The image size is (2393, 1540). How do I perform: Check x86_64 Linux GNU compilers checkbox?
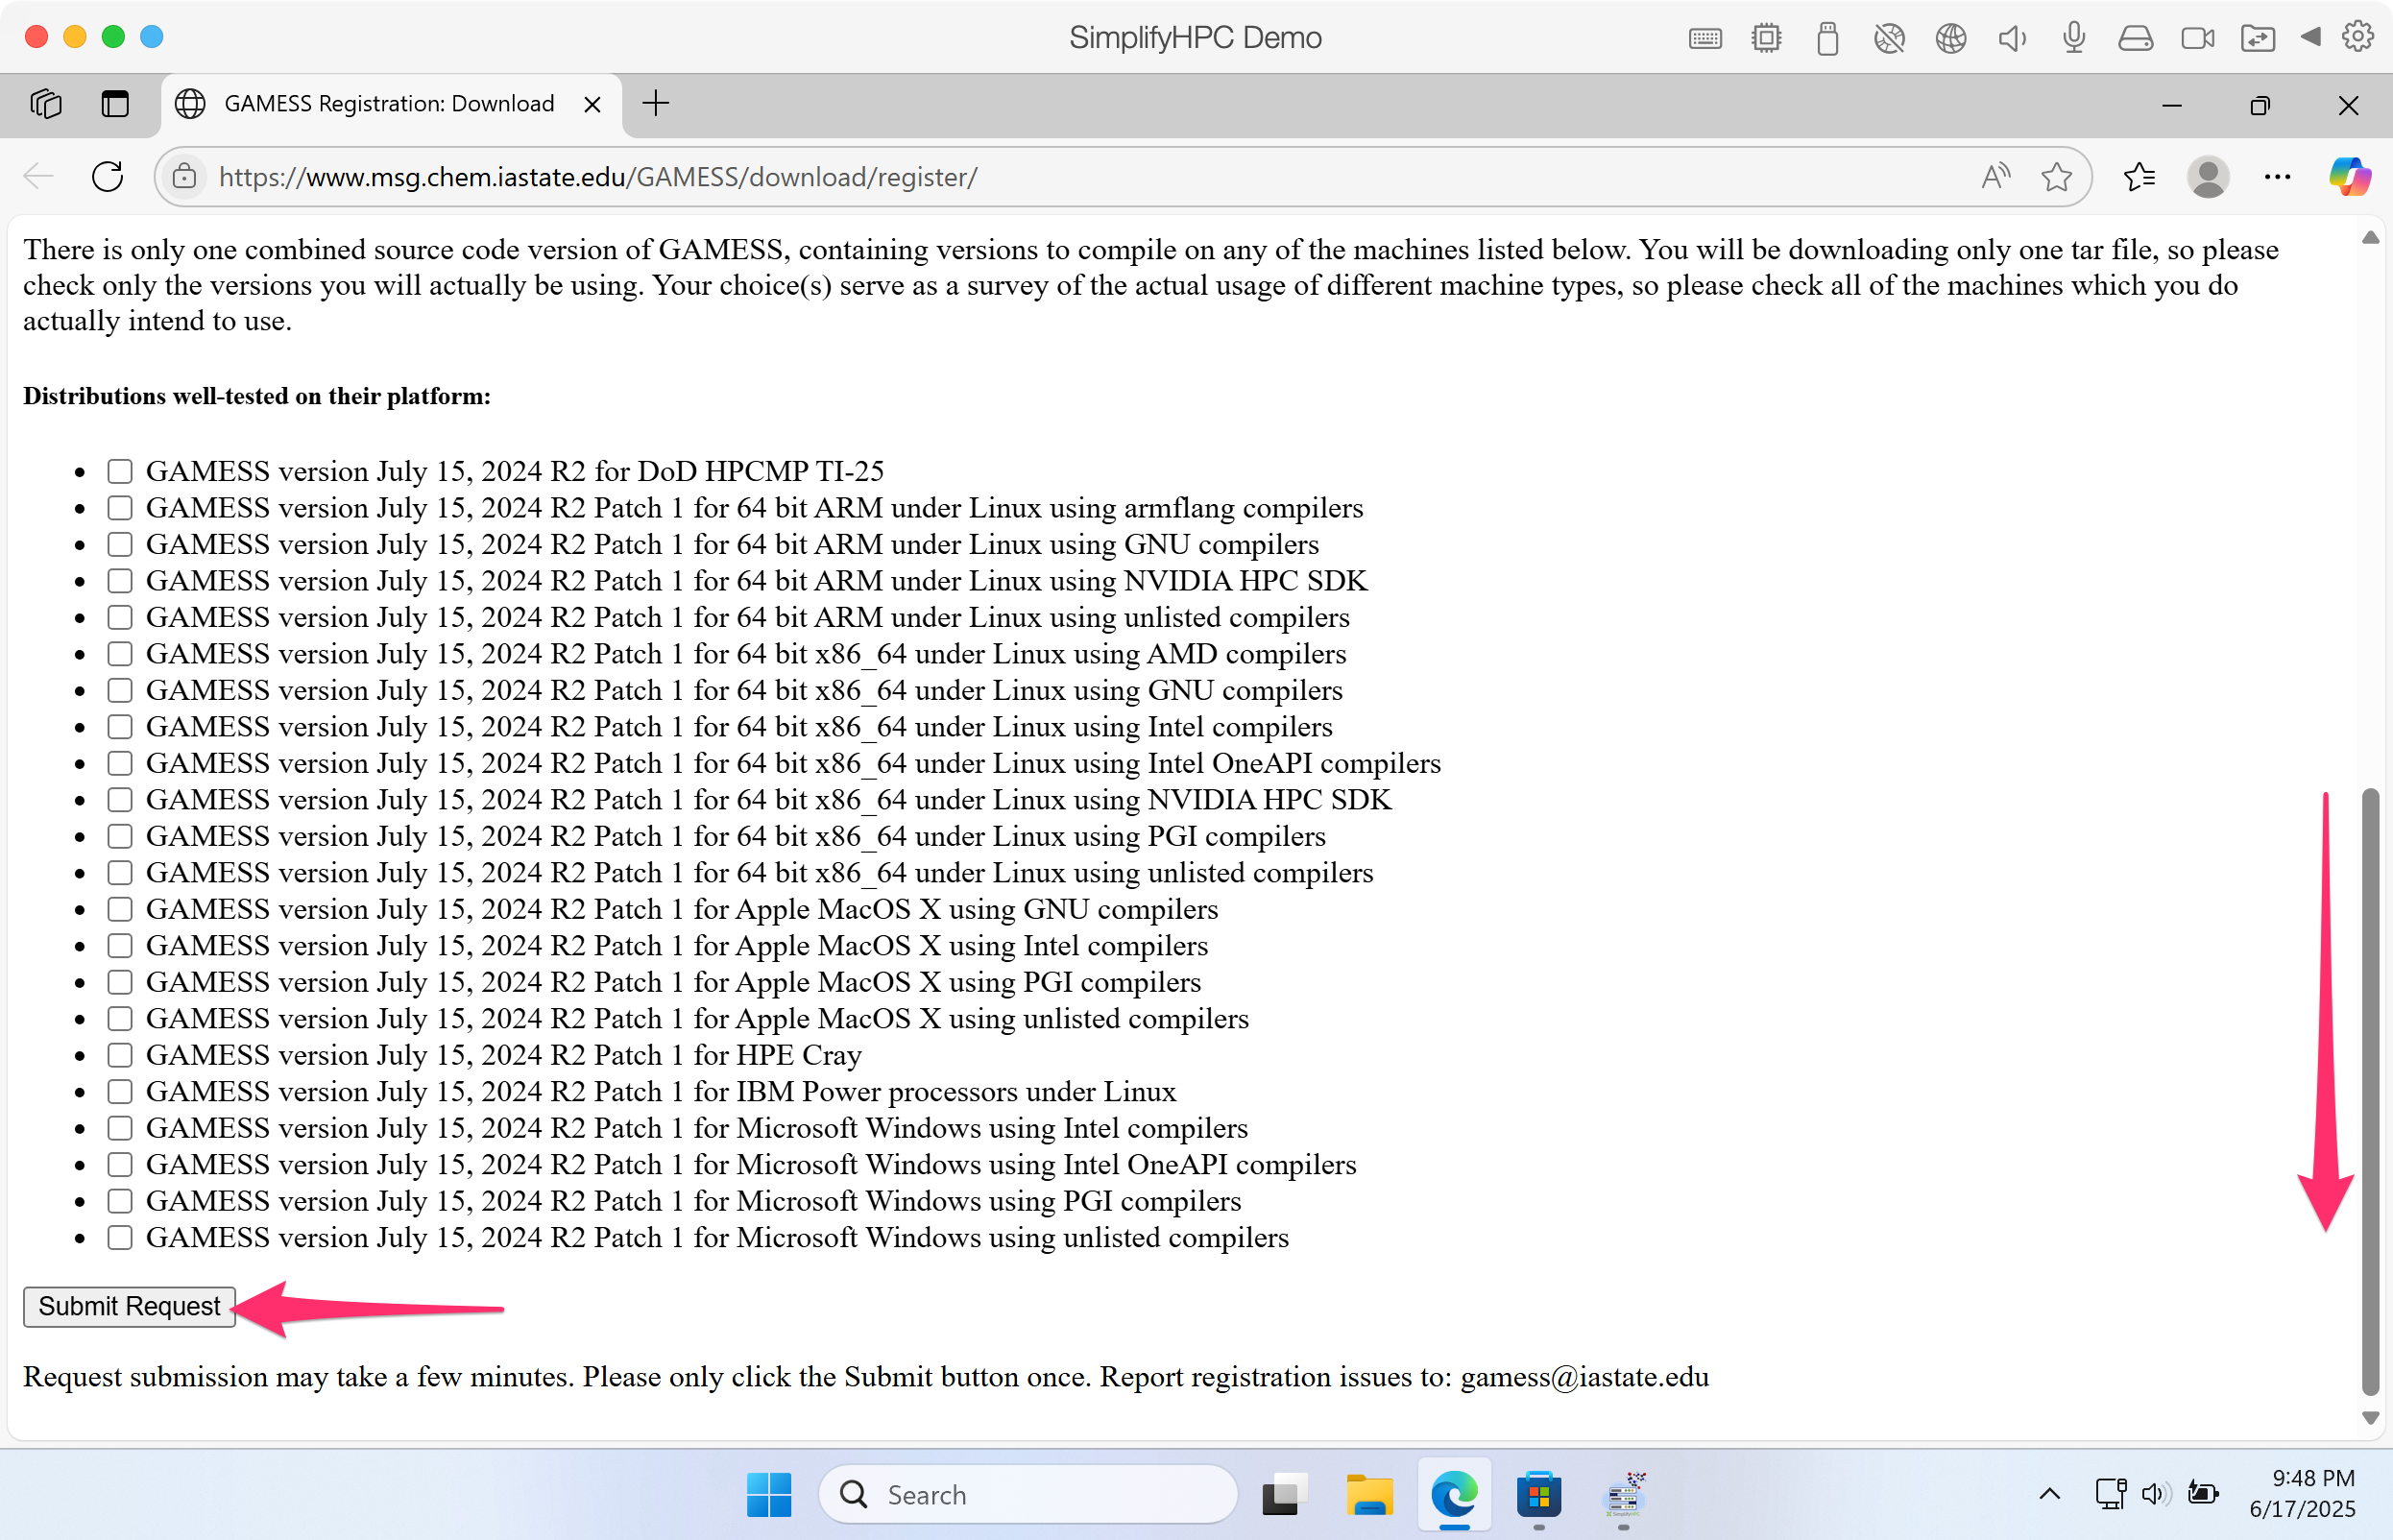click(x=120, y=690)
